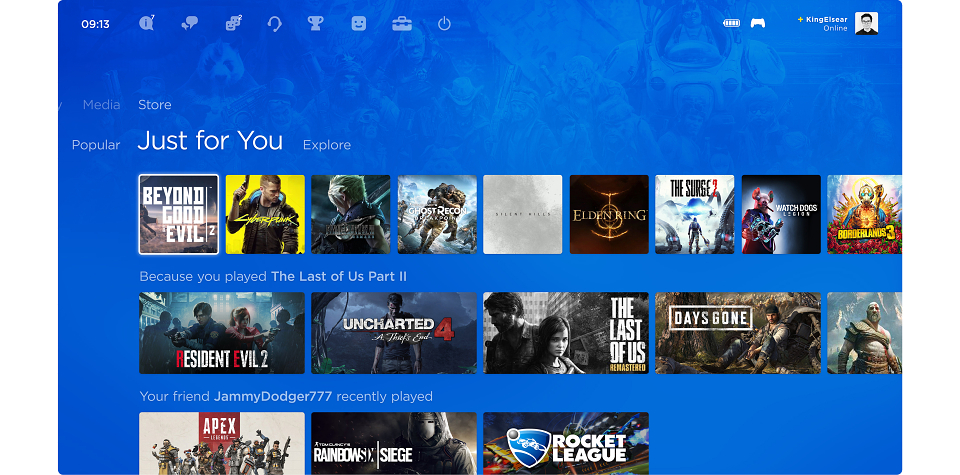Open the Watch Dogs Legion tile

[x=781, y=214]
